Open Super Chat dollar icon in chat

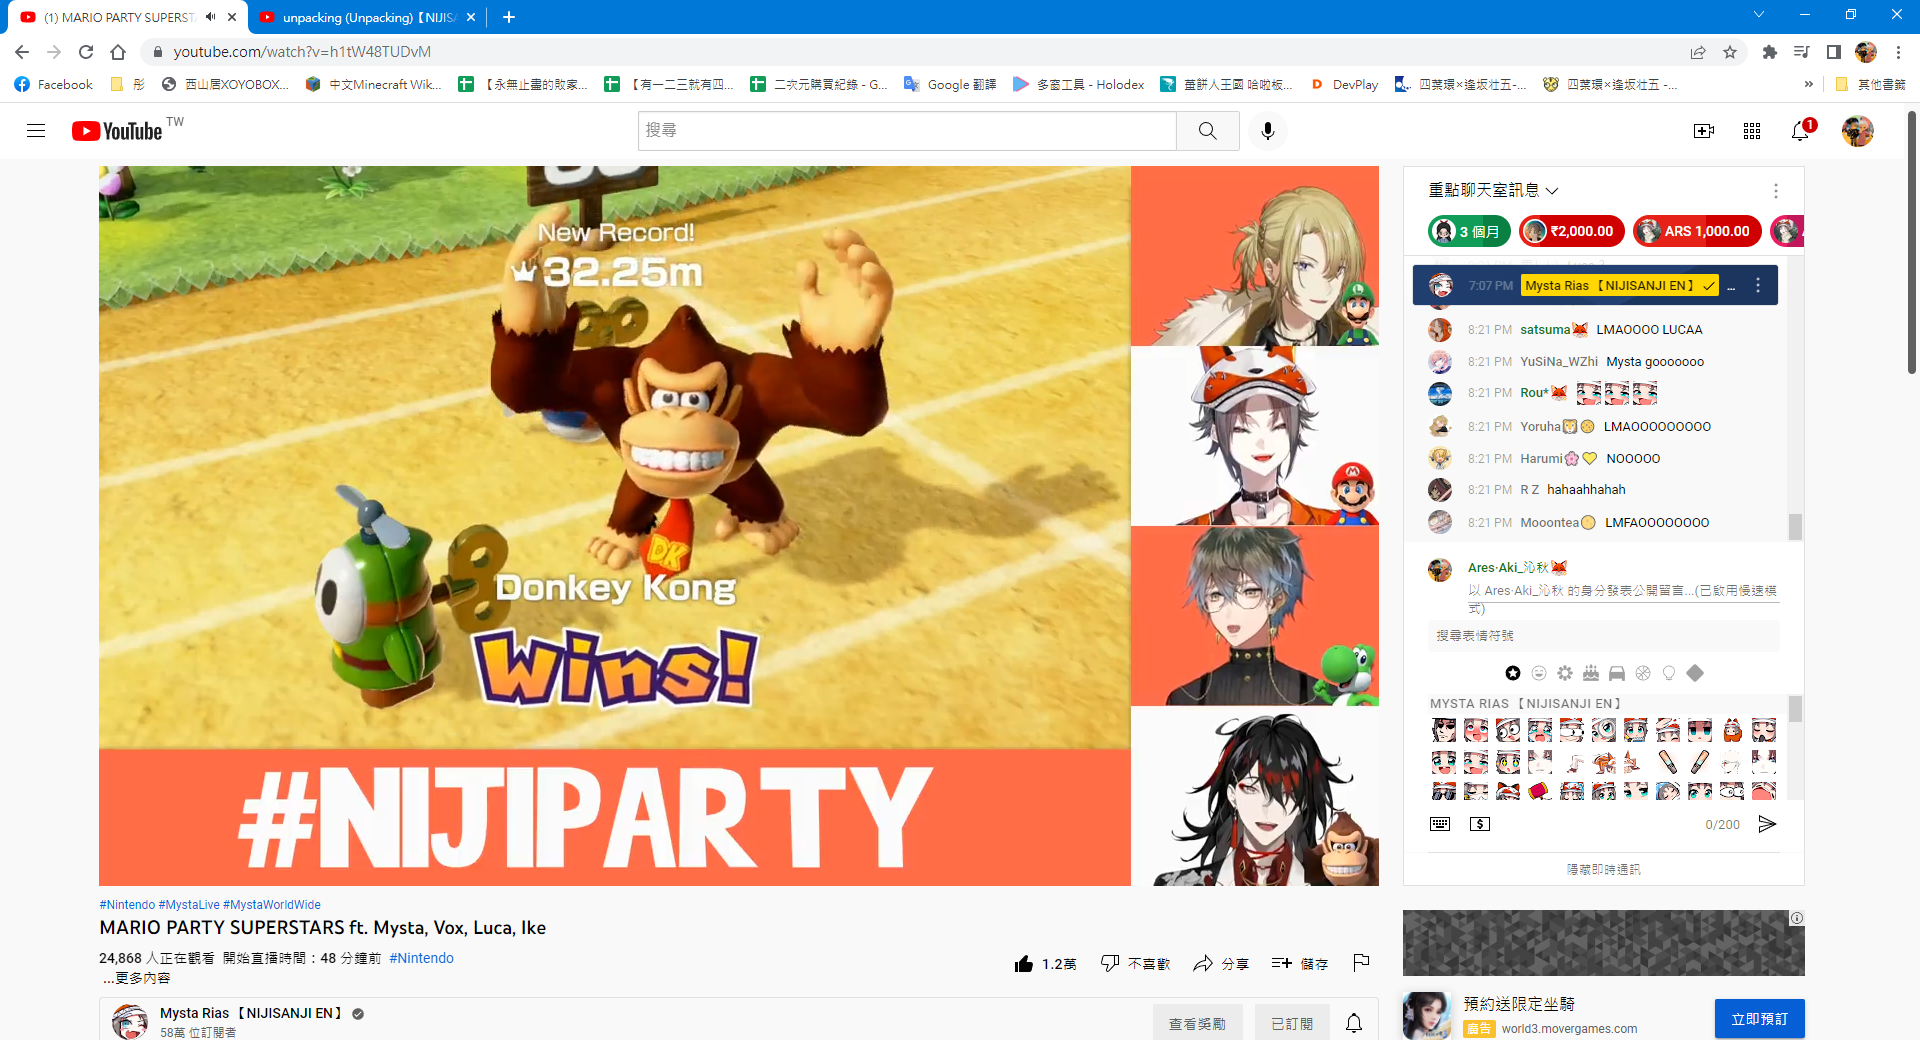1480,824
